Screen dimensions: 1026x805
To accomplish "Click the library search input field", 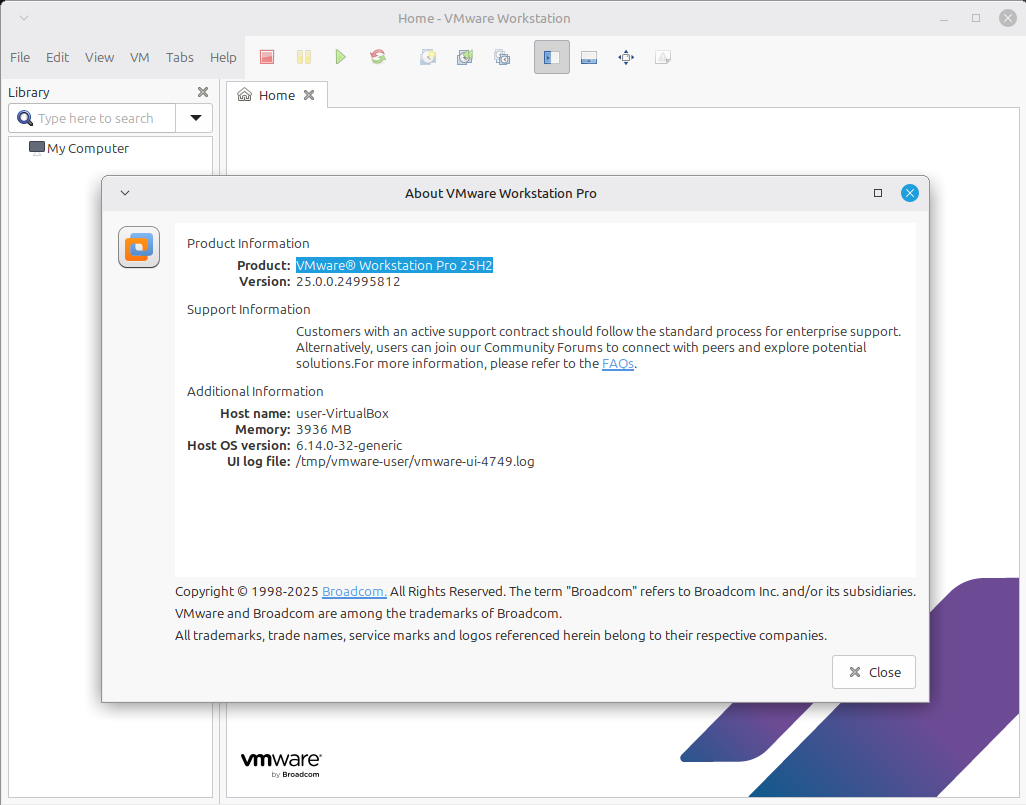I will tap(98, 118).
